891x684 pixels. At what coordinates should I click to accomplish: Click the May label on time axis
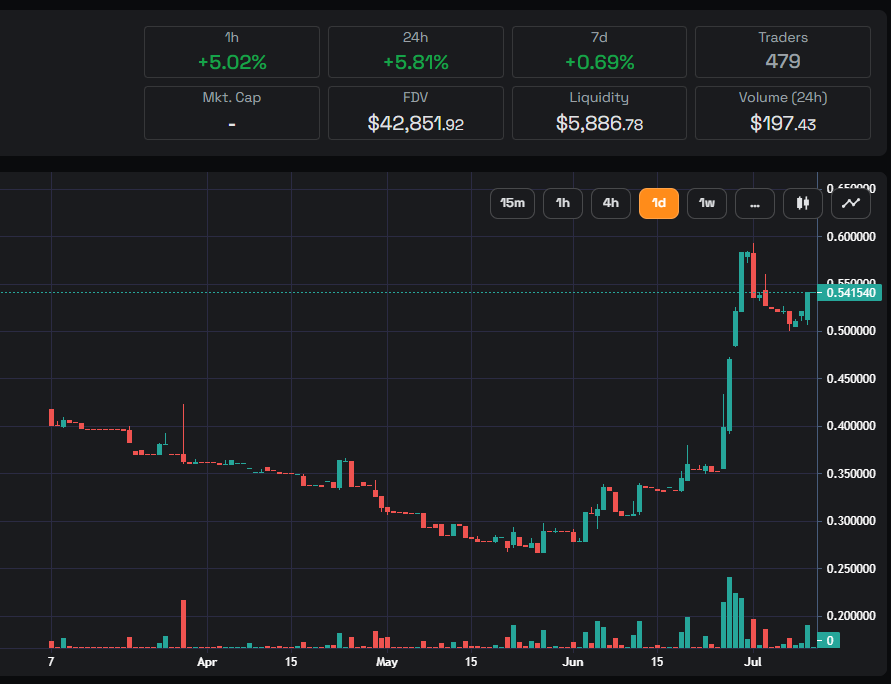click(387, 662)
